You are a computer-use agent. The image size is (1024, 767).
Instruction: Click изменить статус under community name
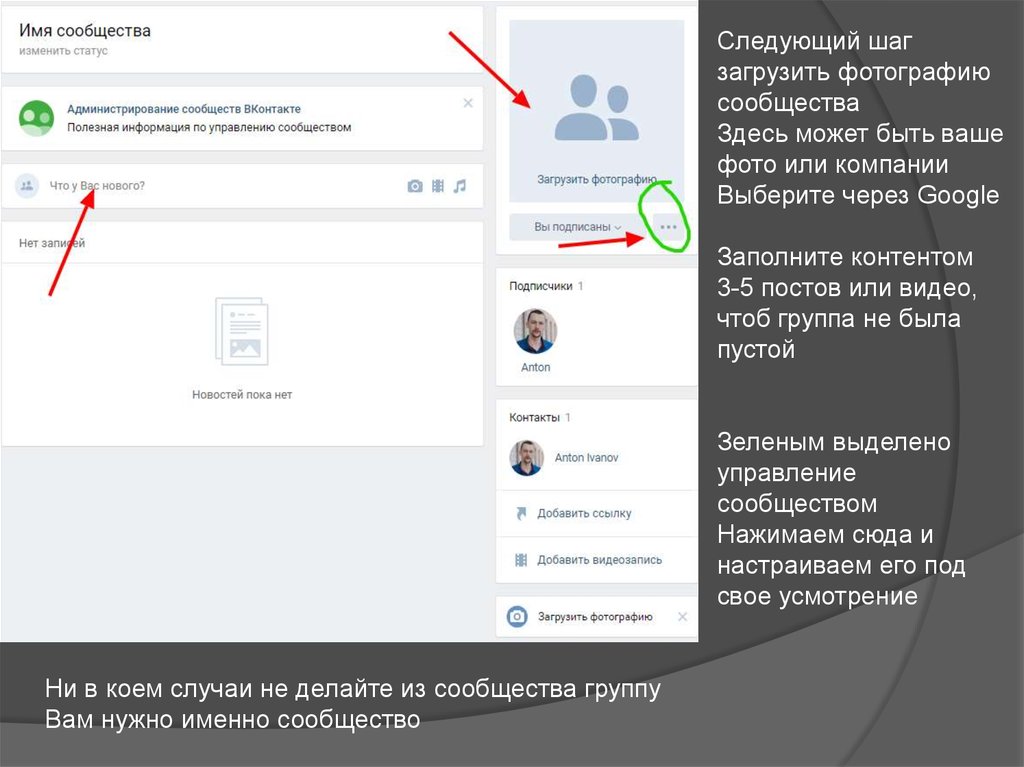pyautogui.click(x=63, y=51)
